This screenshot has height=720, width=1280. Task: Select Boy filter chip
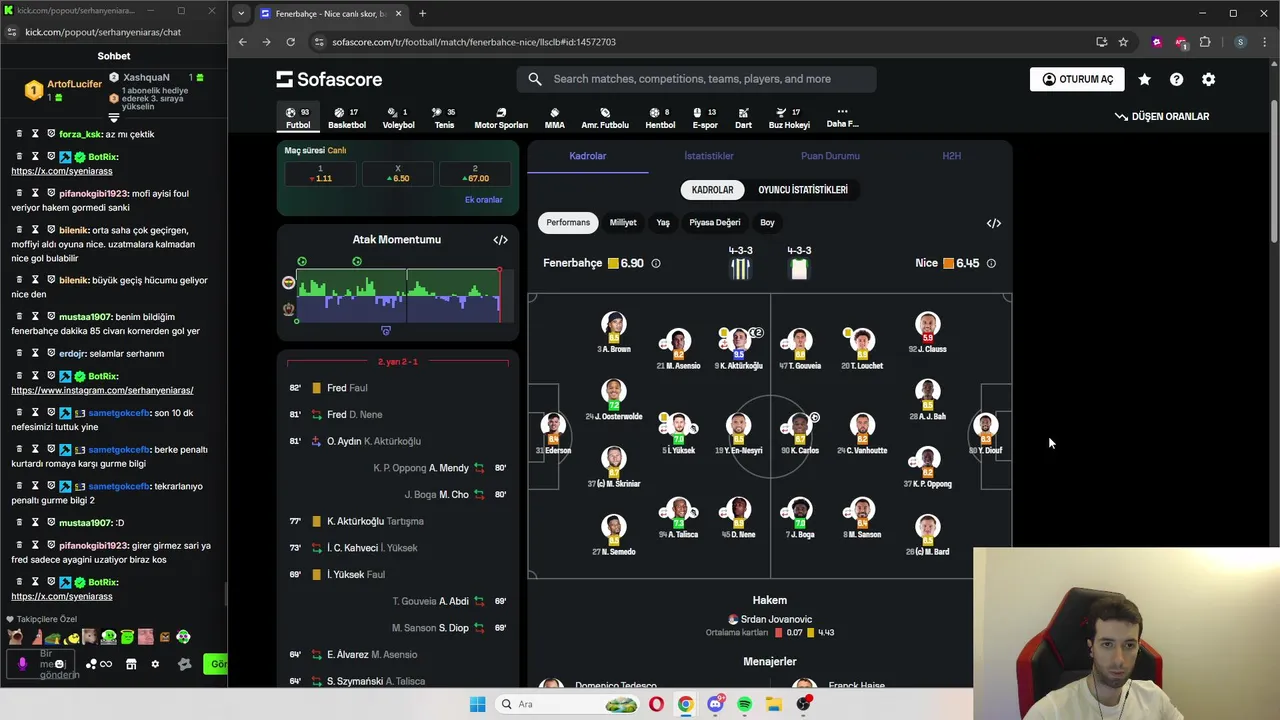click(767, 222)
